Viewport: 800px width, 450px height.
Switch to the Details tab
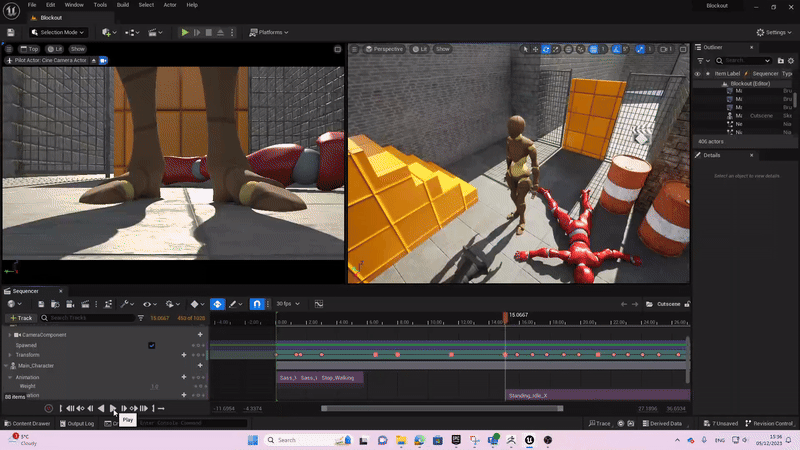click(712, 155)
